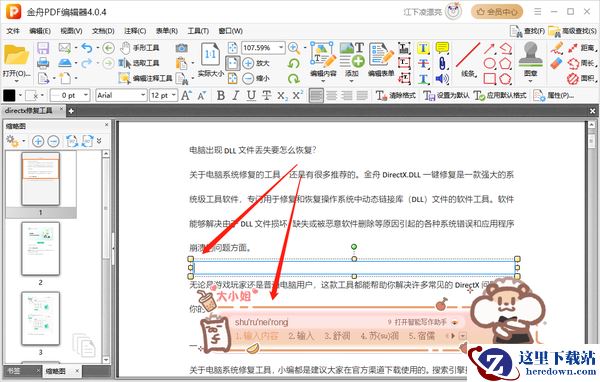Expand the Stamp (图章) dropdown
This screenshot has width=600, height=382.
(x=530, y=81)
